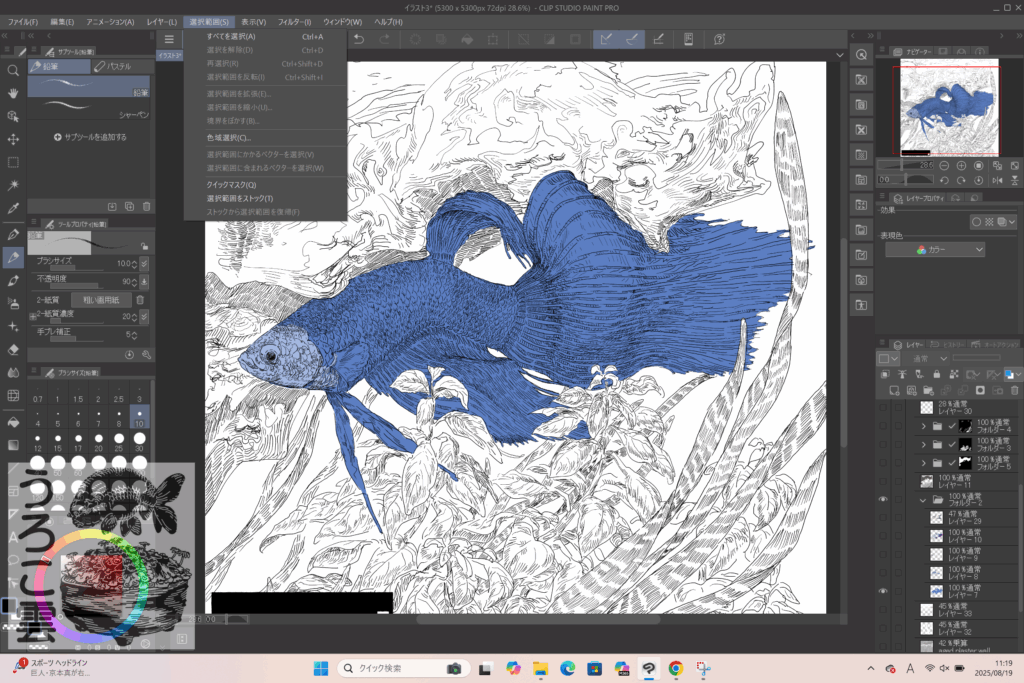This screenshot has height=683, width=1024.
Task: Expand the フォルダー 4 layer folder
Action: tap(924, 427)
